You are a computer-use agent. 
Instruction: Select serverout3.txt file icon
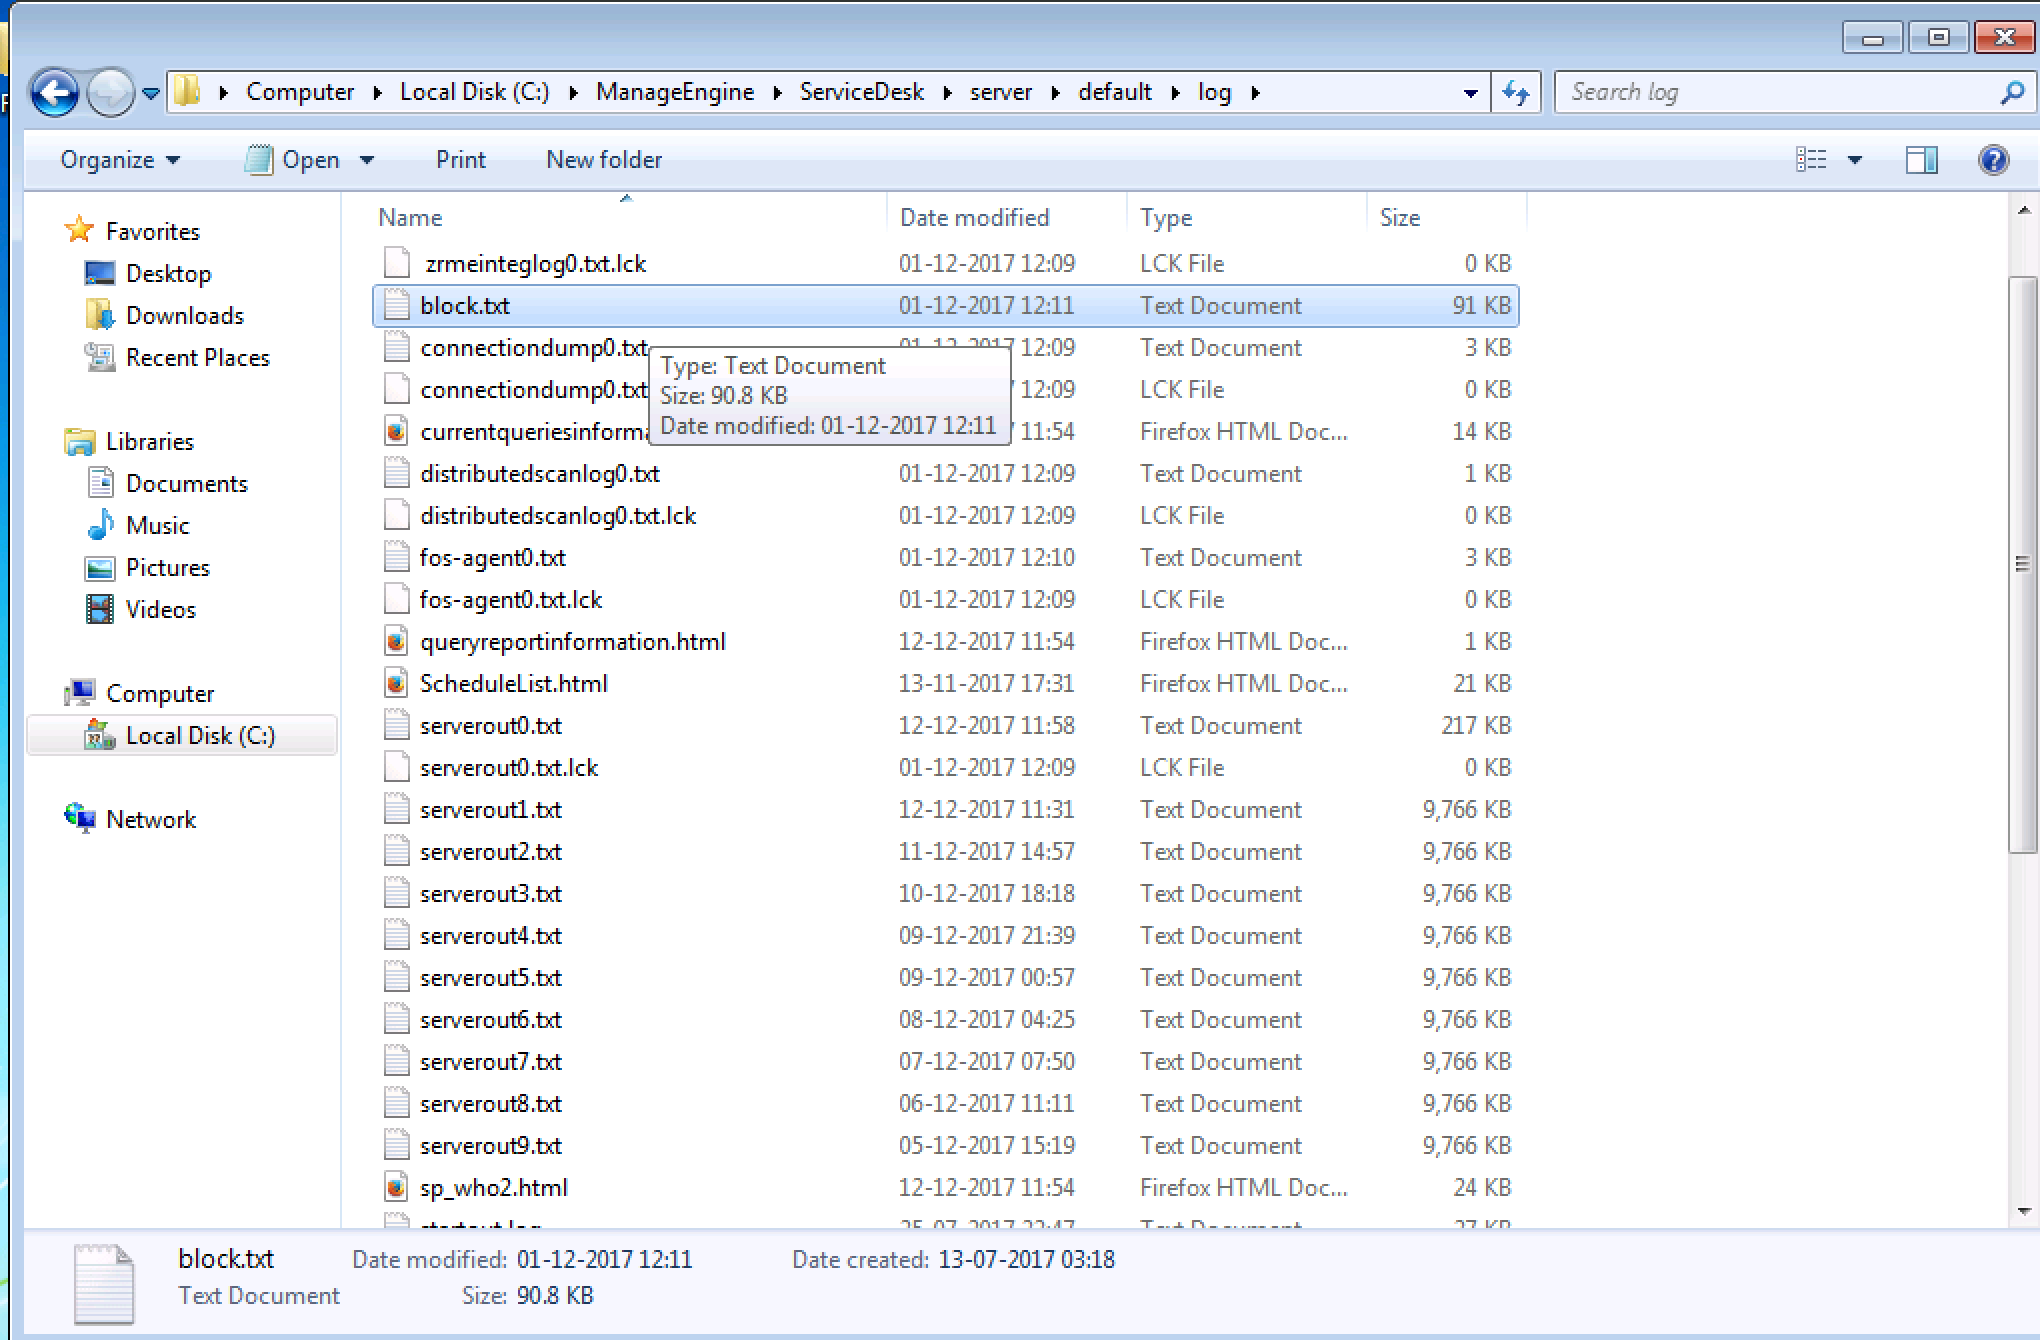tap(397, 893)
